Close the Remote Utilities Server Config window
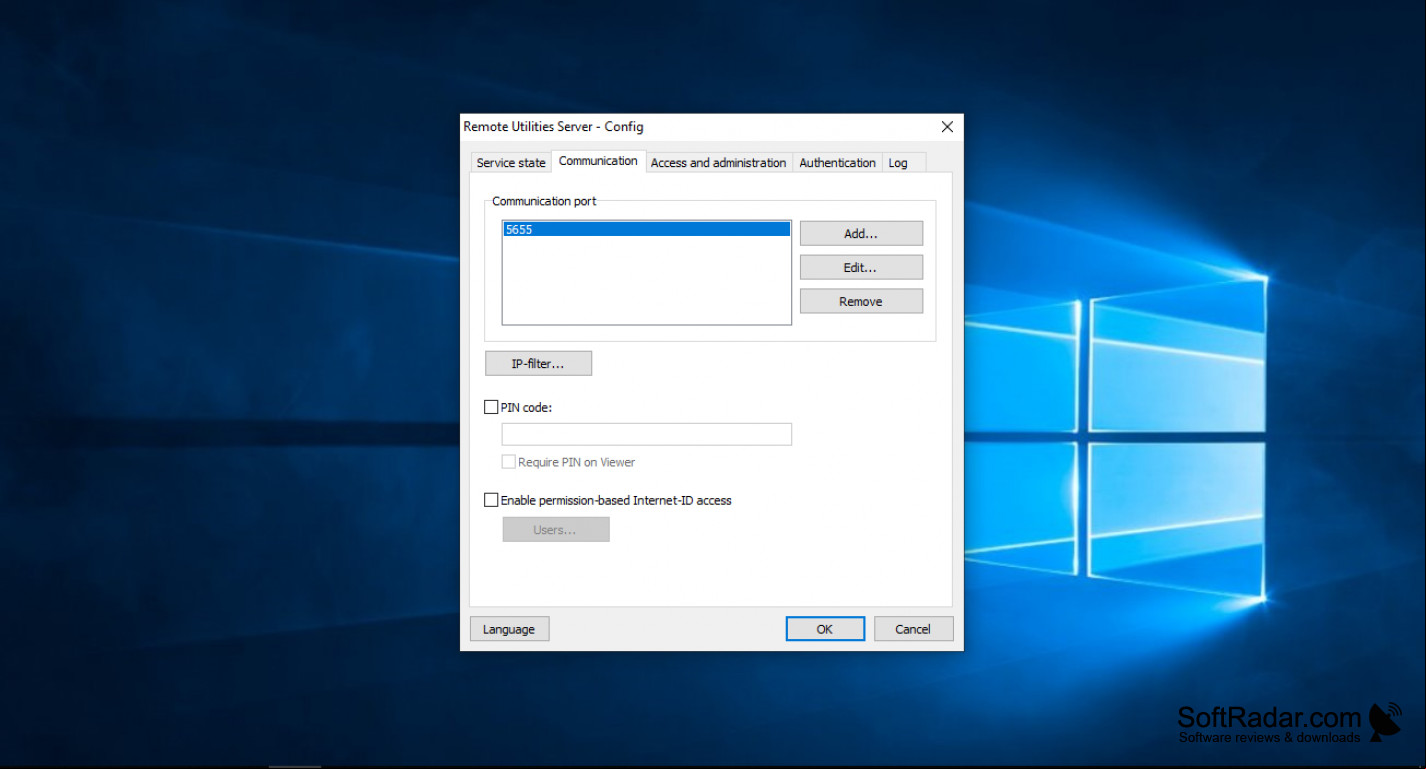 [x=947, y=127]
